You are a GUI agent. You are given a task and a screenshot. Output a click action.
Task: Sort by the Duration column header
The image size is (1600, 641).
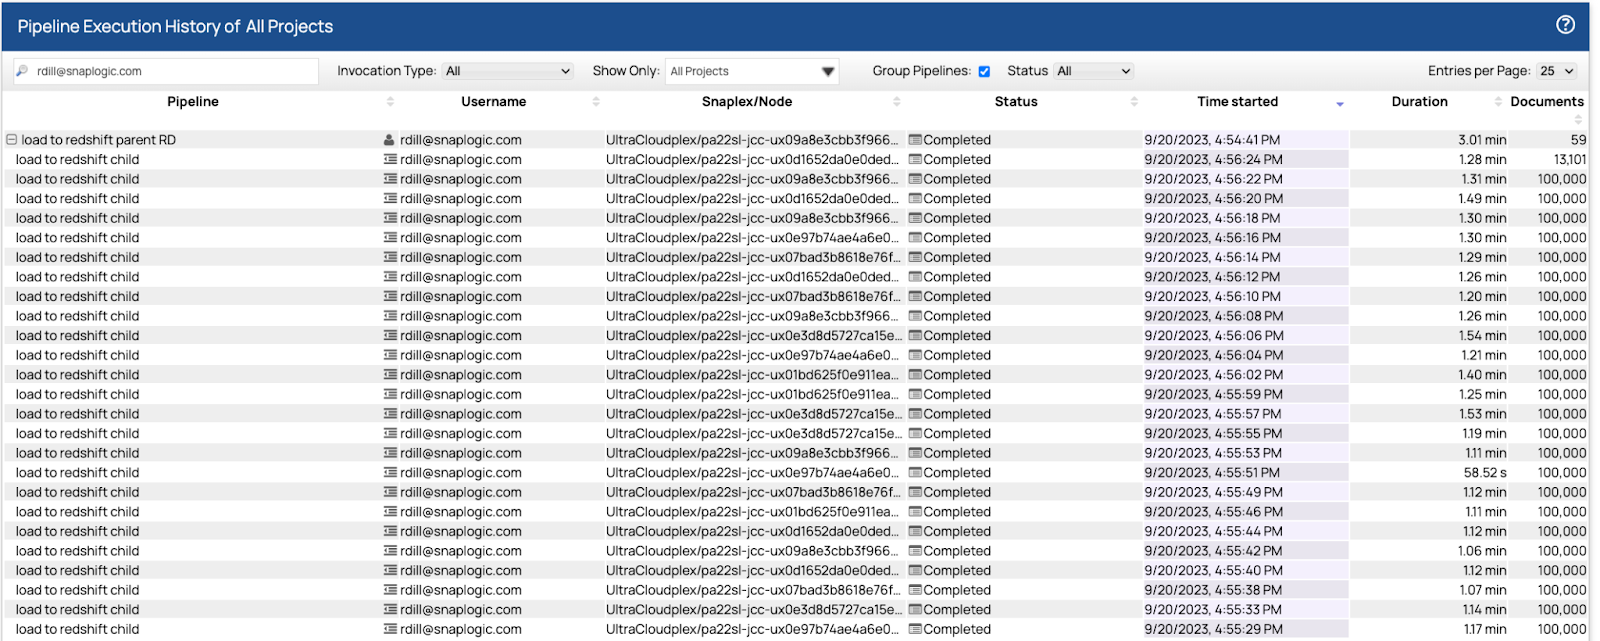1419,102
